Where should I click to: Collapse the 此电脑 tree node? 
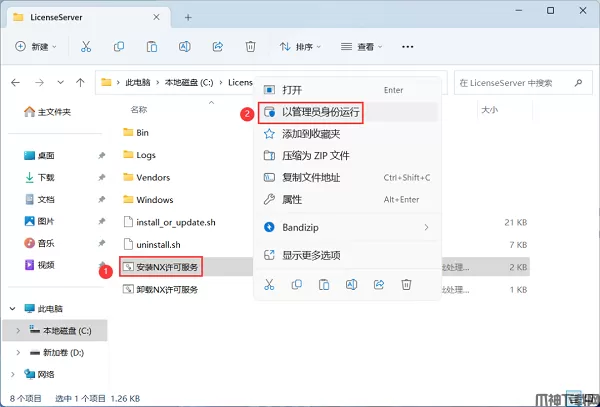(13, 308)
